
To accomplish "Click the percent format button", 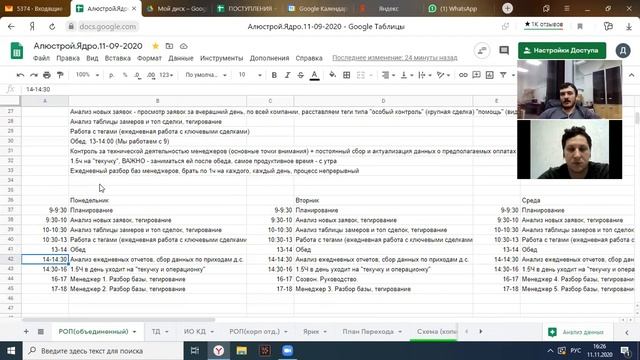I will pyautogui.click(x=125, y=75).
